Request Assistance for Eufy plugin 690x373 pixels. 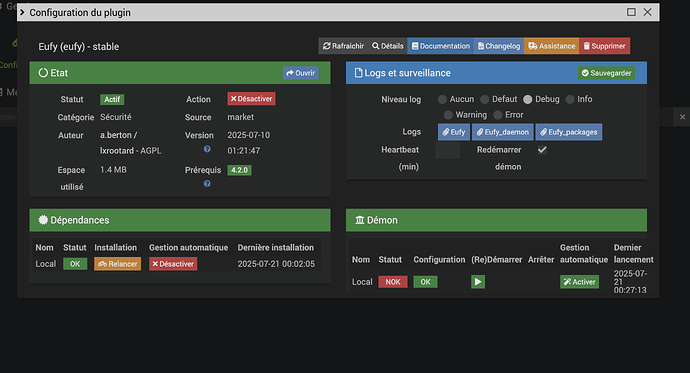[x=551, y=46]
